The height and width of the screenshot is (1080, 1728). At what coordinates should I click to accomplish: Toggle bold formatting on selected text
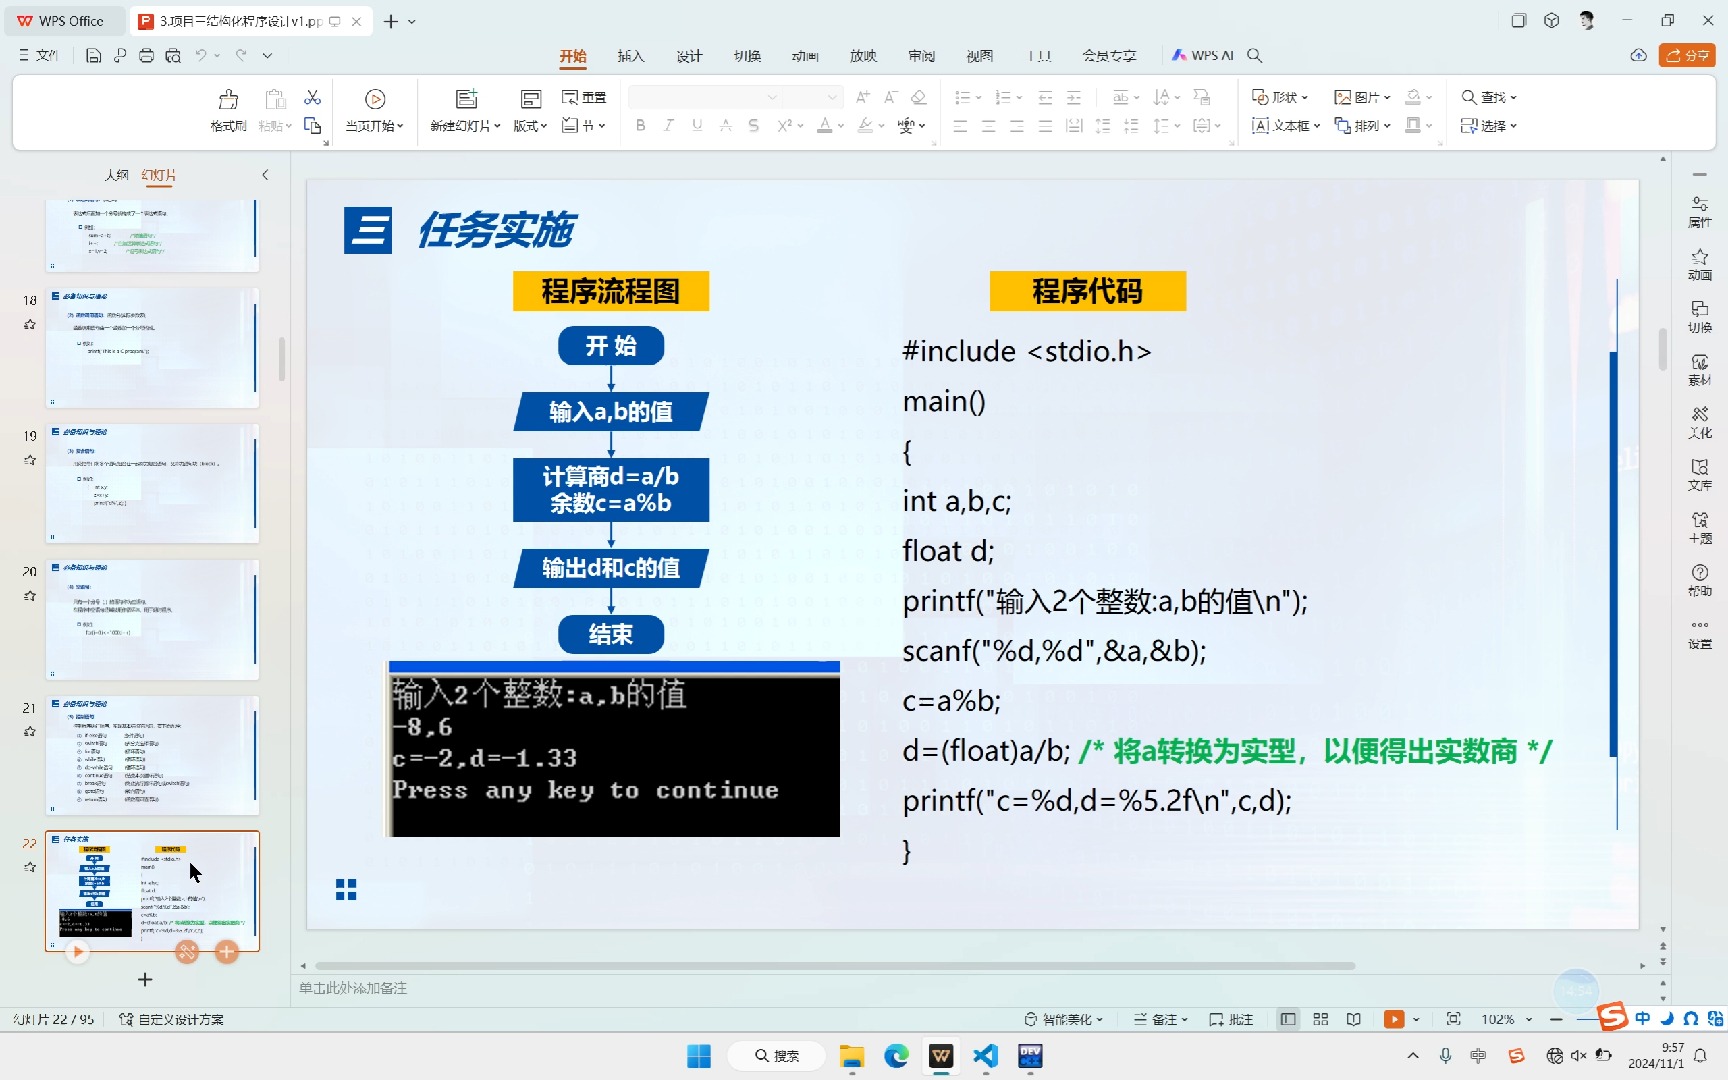640,125
